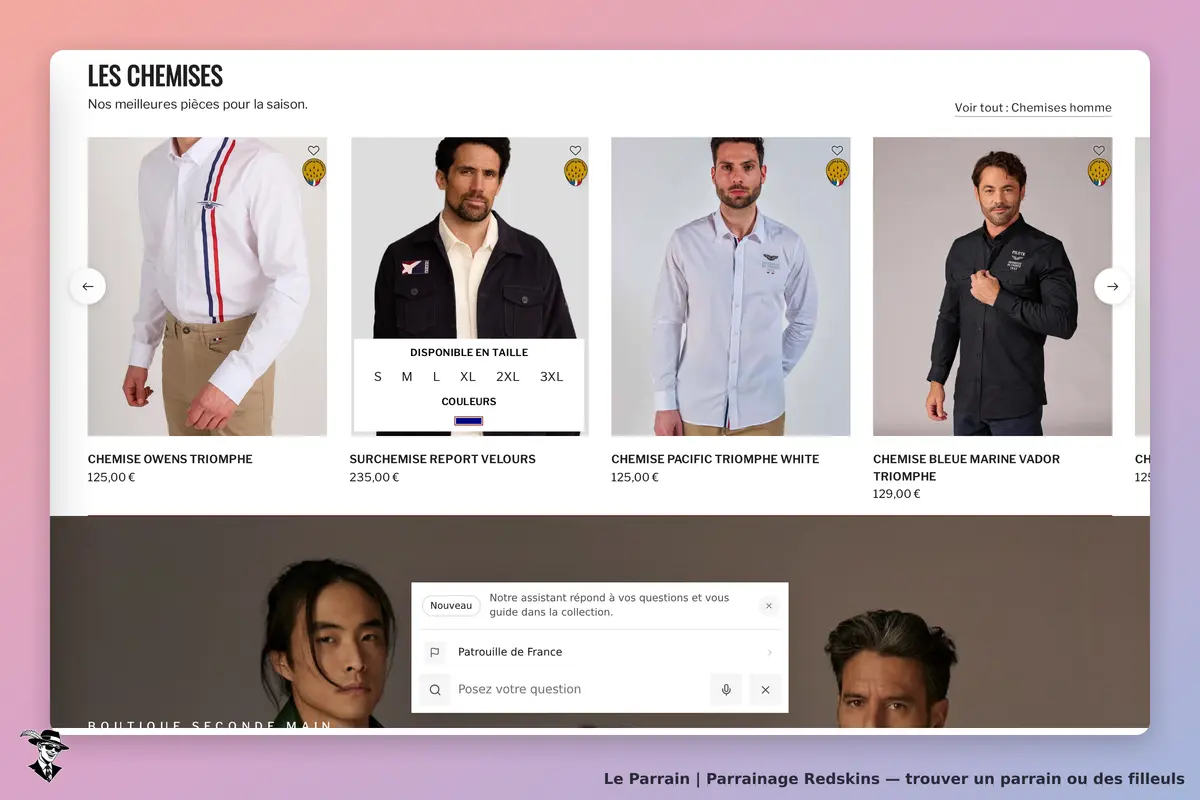The width and height of the screenshot is (1200, 800).
Task: Dismiss the Nouveau assistant notice
Action: 769,606
